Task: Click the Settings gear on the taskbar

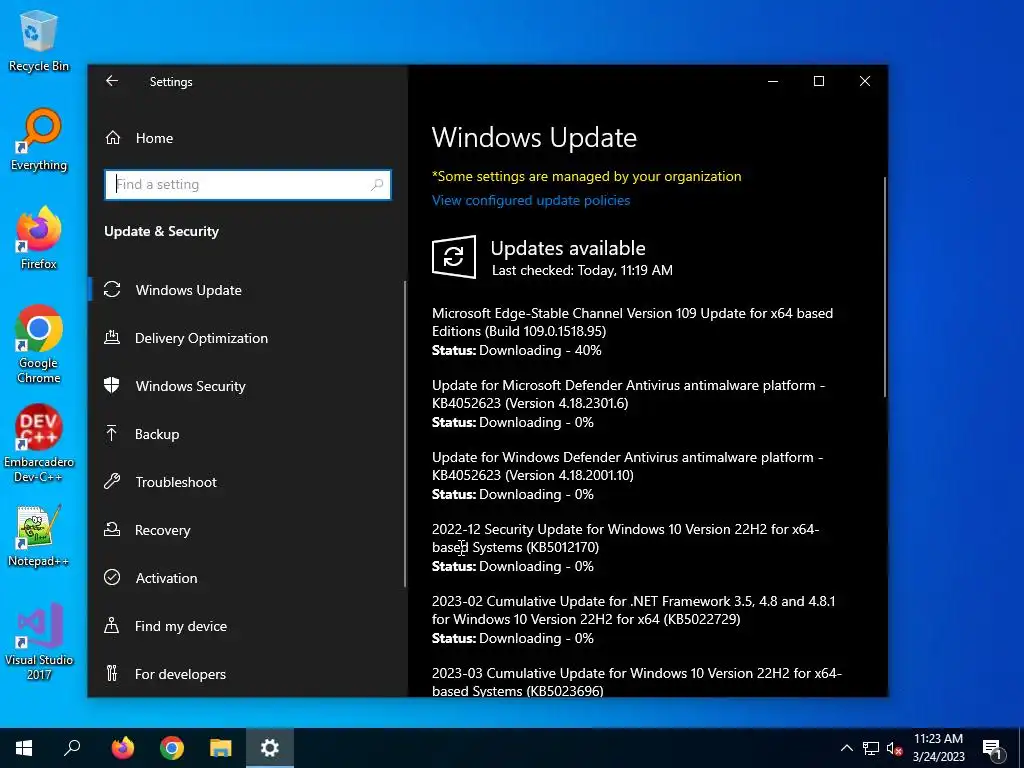Action: [270, 748]
